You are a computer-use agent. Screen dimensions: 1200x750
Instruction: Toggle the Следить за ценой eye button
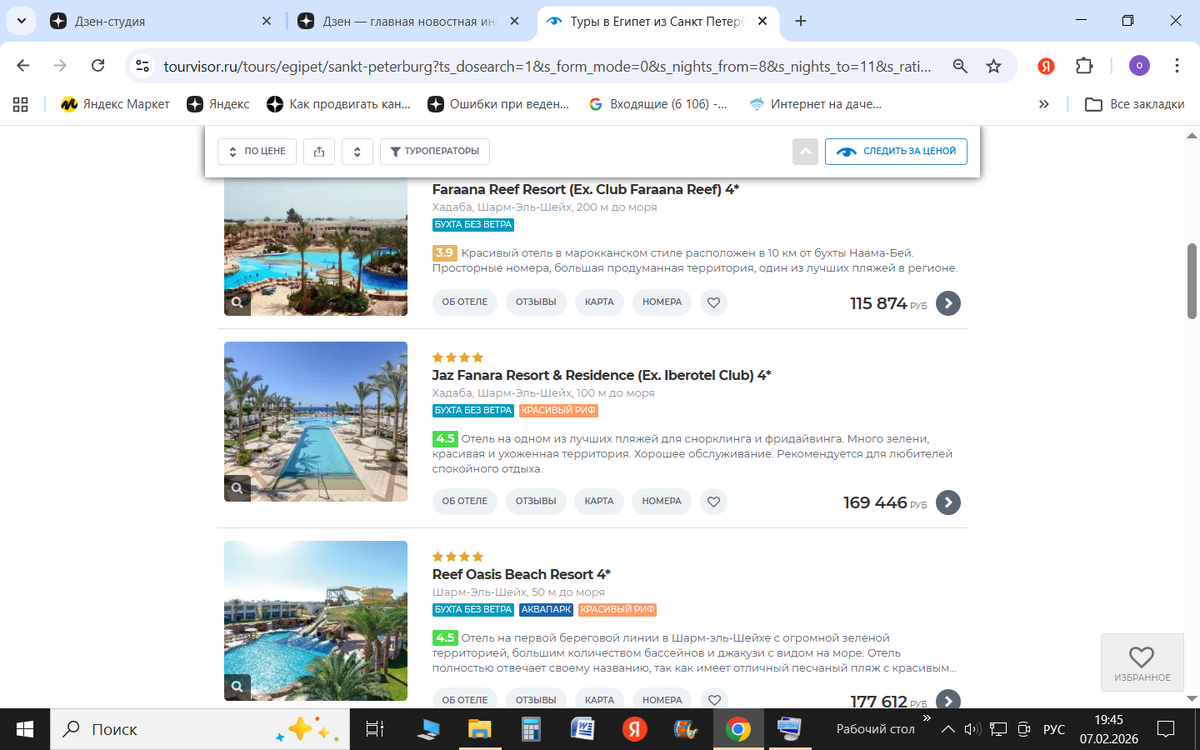coord(896,152)
